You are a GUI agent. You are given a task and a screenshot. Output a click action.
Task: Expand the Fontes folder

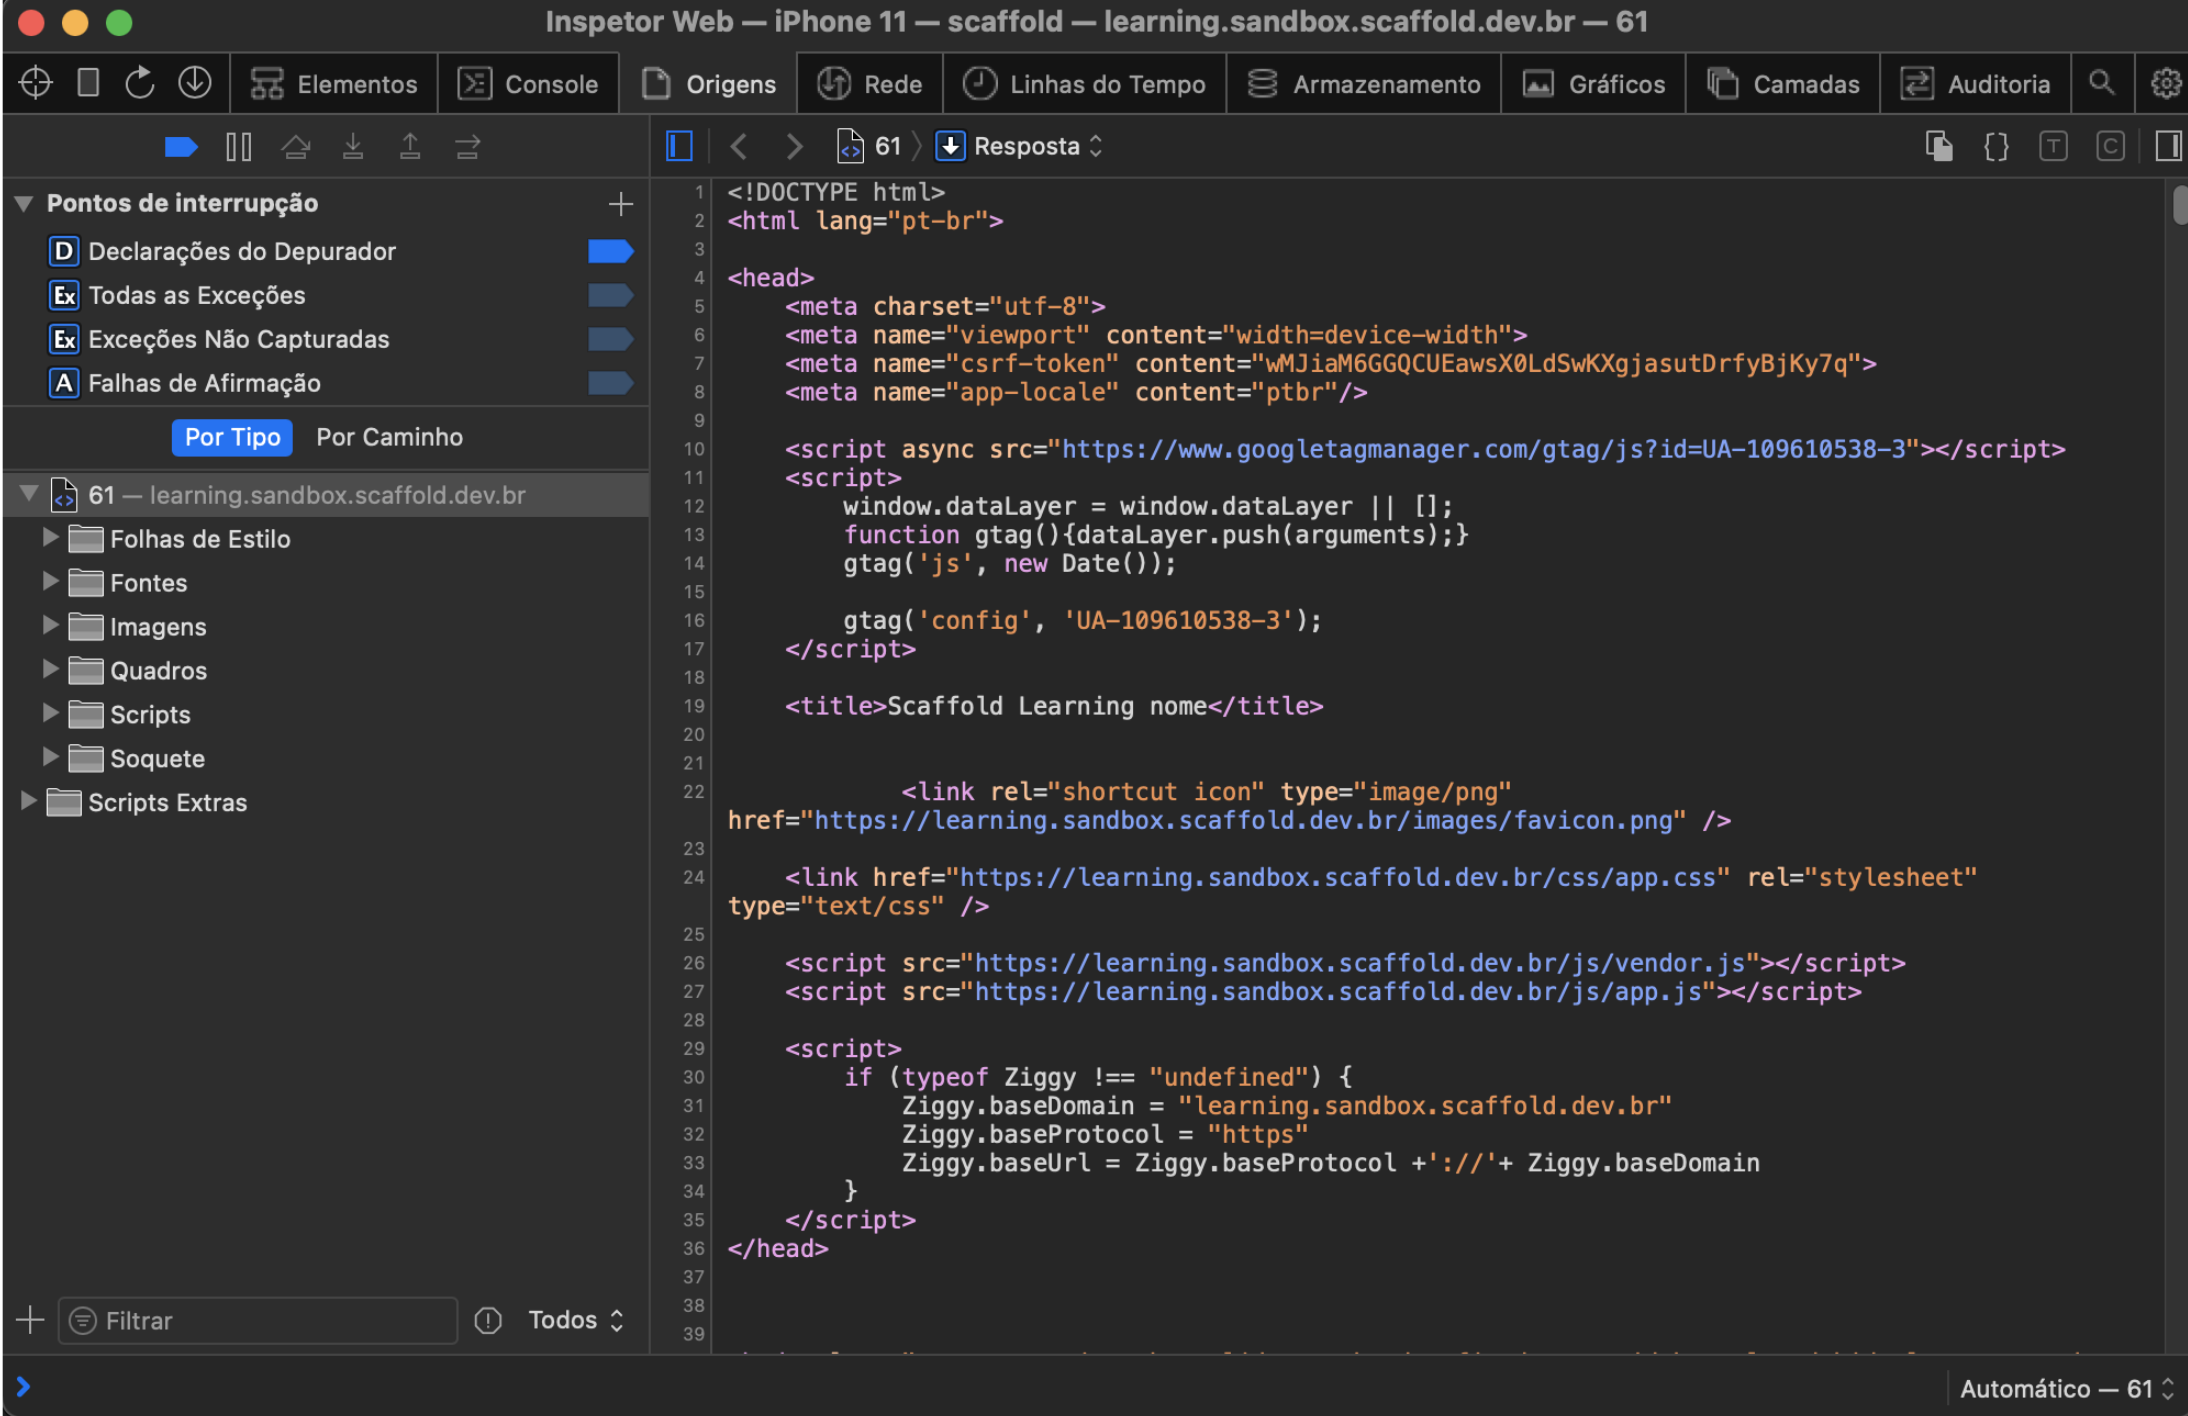(50, 582)
